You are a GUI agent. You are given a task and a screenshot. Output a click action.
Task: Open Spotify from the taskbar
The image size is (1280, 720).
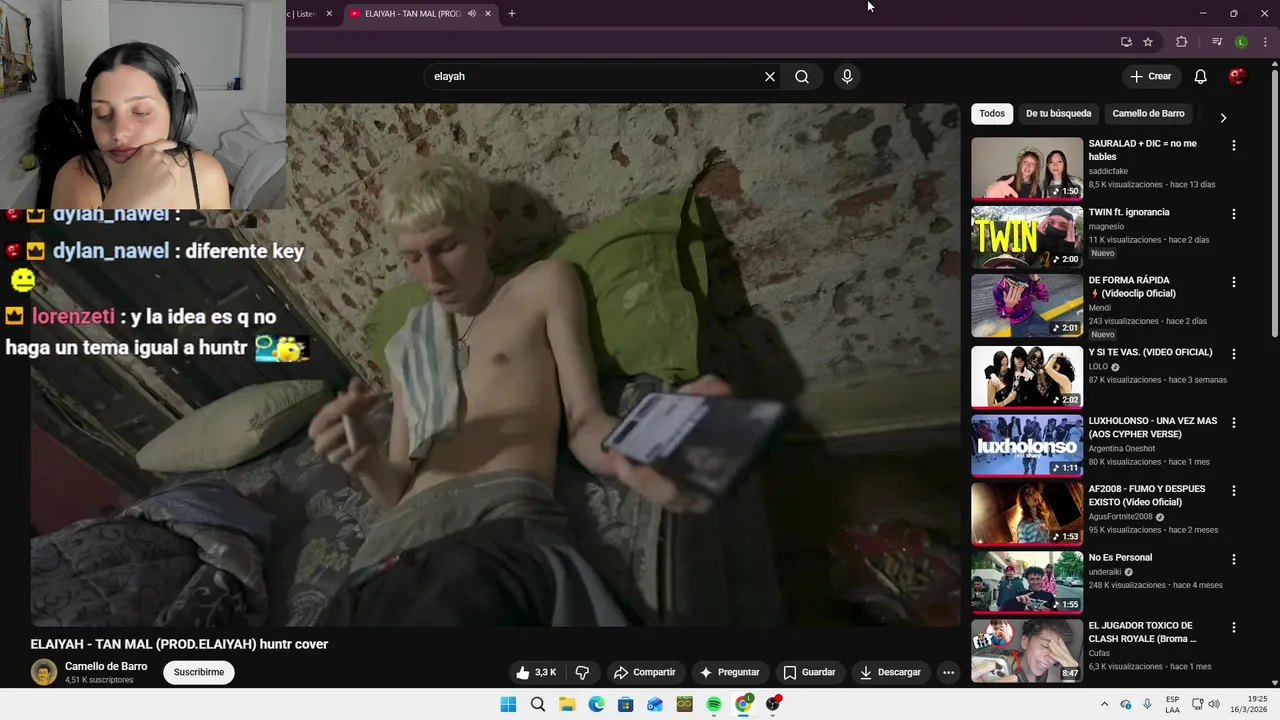(x=714, y=704)
